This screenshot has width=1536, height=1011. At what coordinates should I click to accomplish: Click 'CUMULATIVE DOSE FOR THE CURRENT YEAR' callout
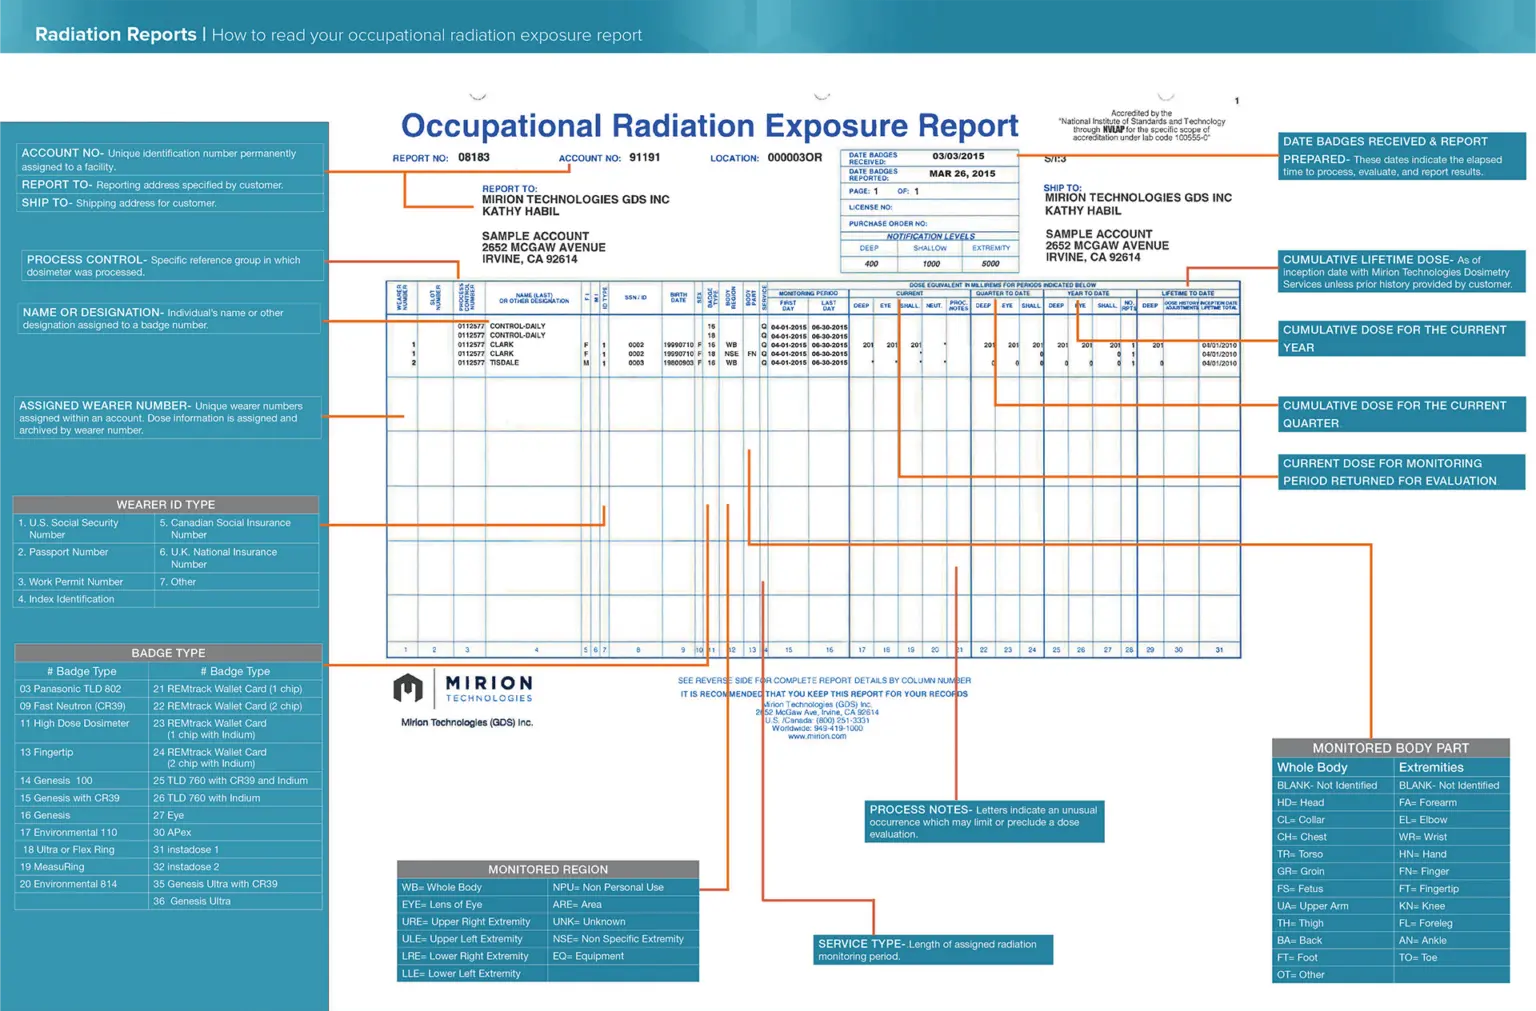(1402, 338)
